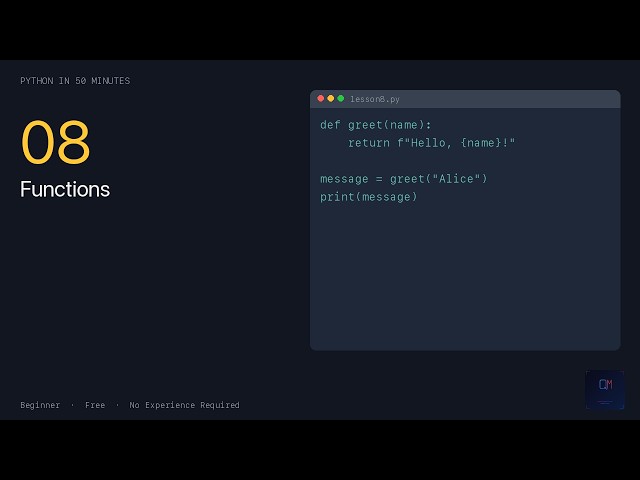Click the green maximize dot in code window

(x=340, y=98)
